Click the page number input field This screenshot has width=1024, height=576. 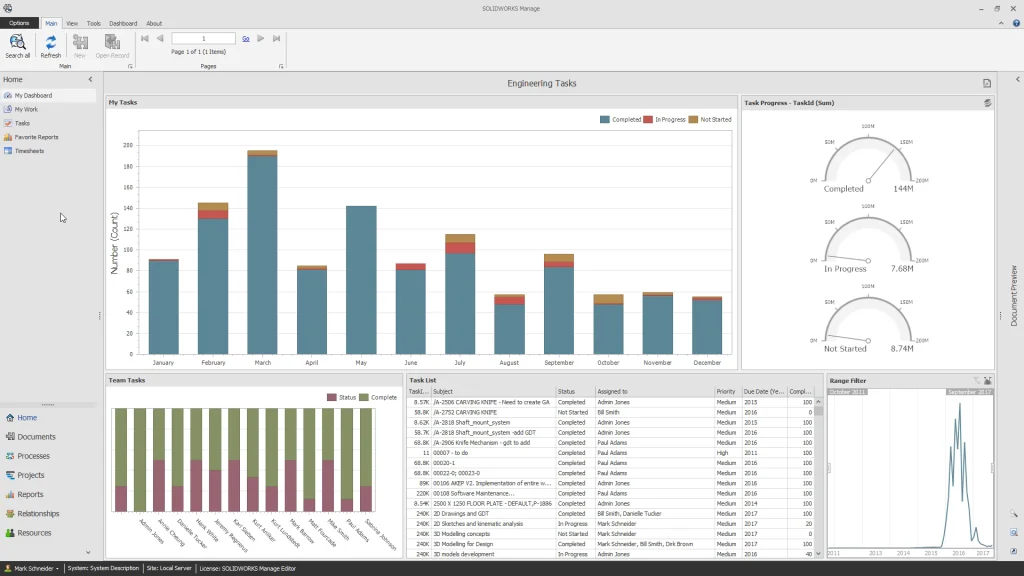click(x=204, y=38)
